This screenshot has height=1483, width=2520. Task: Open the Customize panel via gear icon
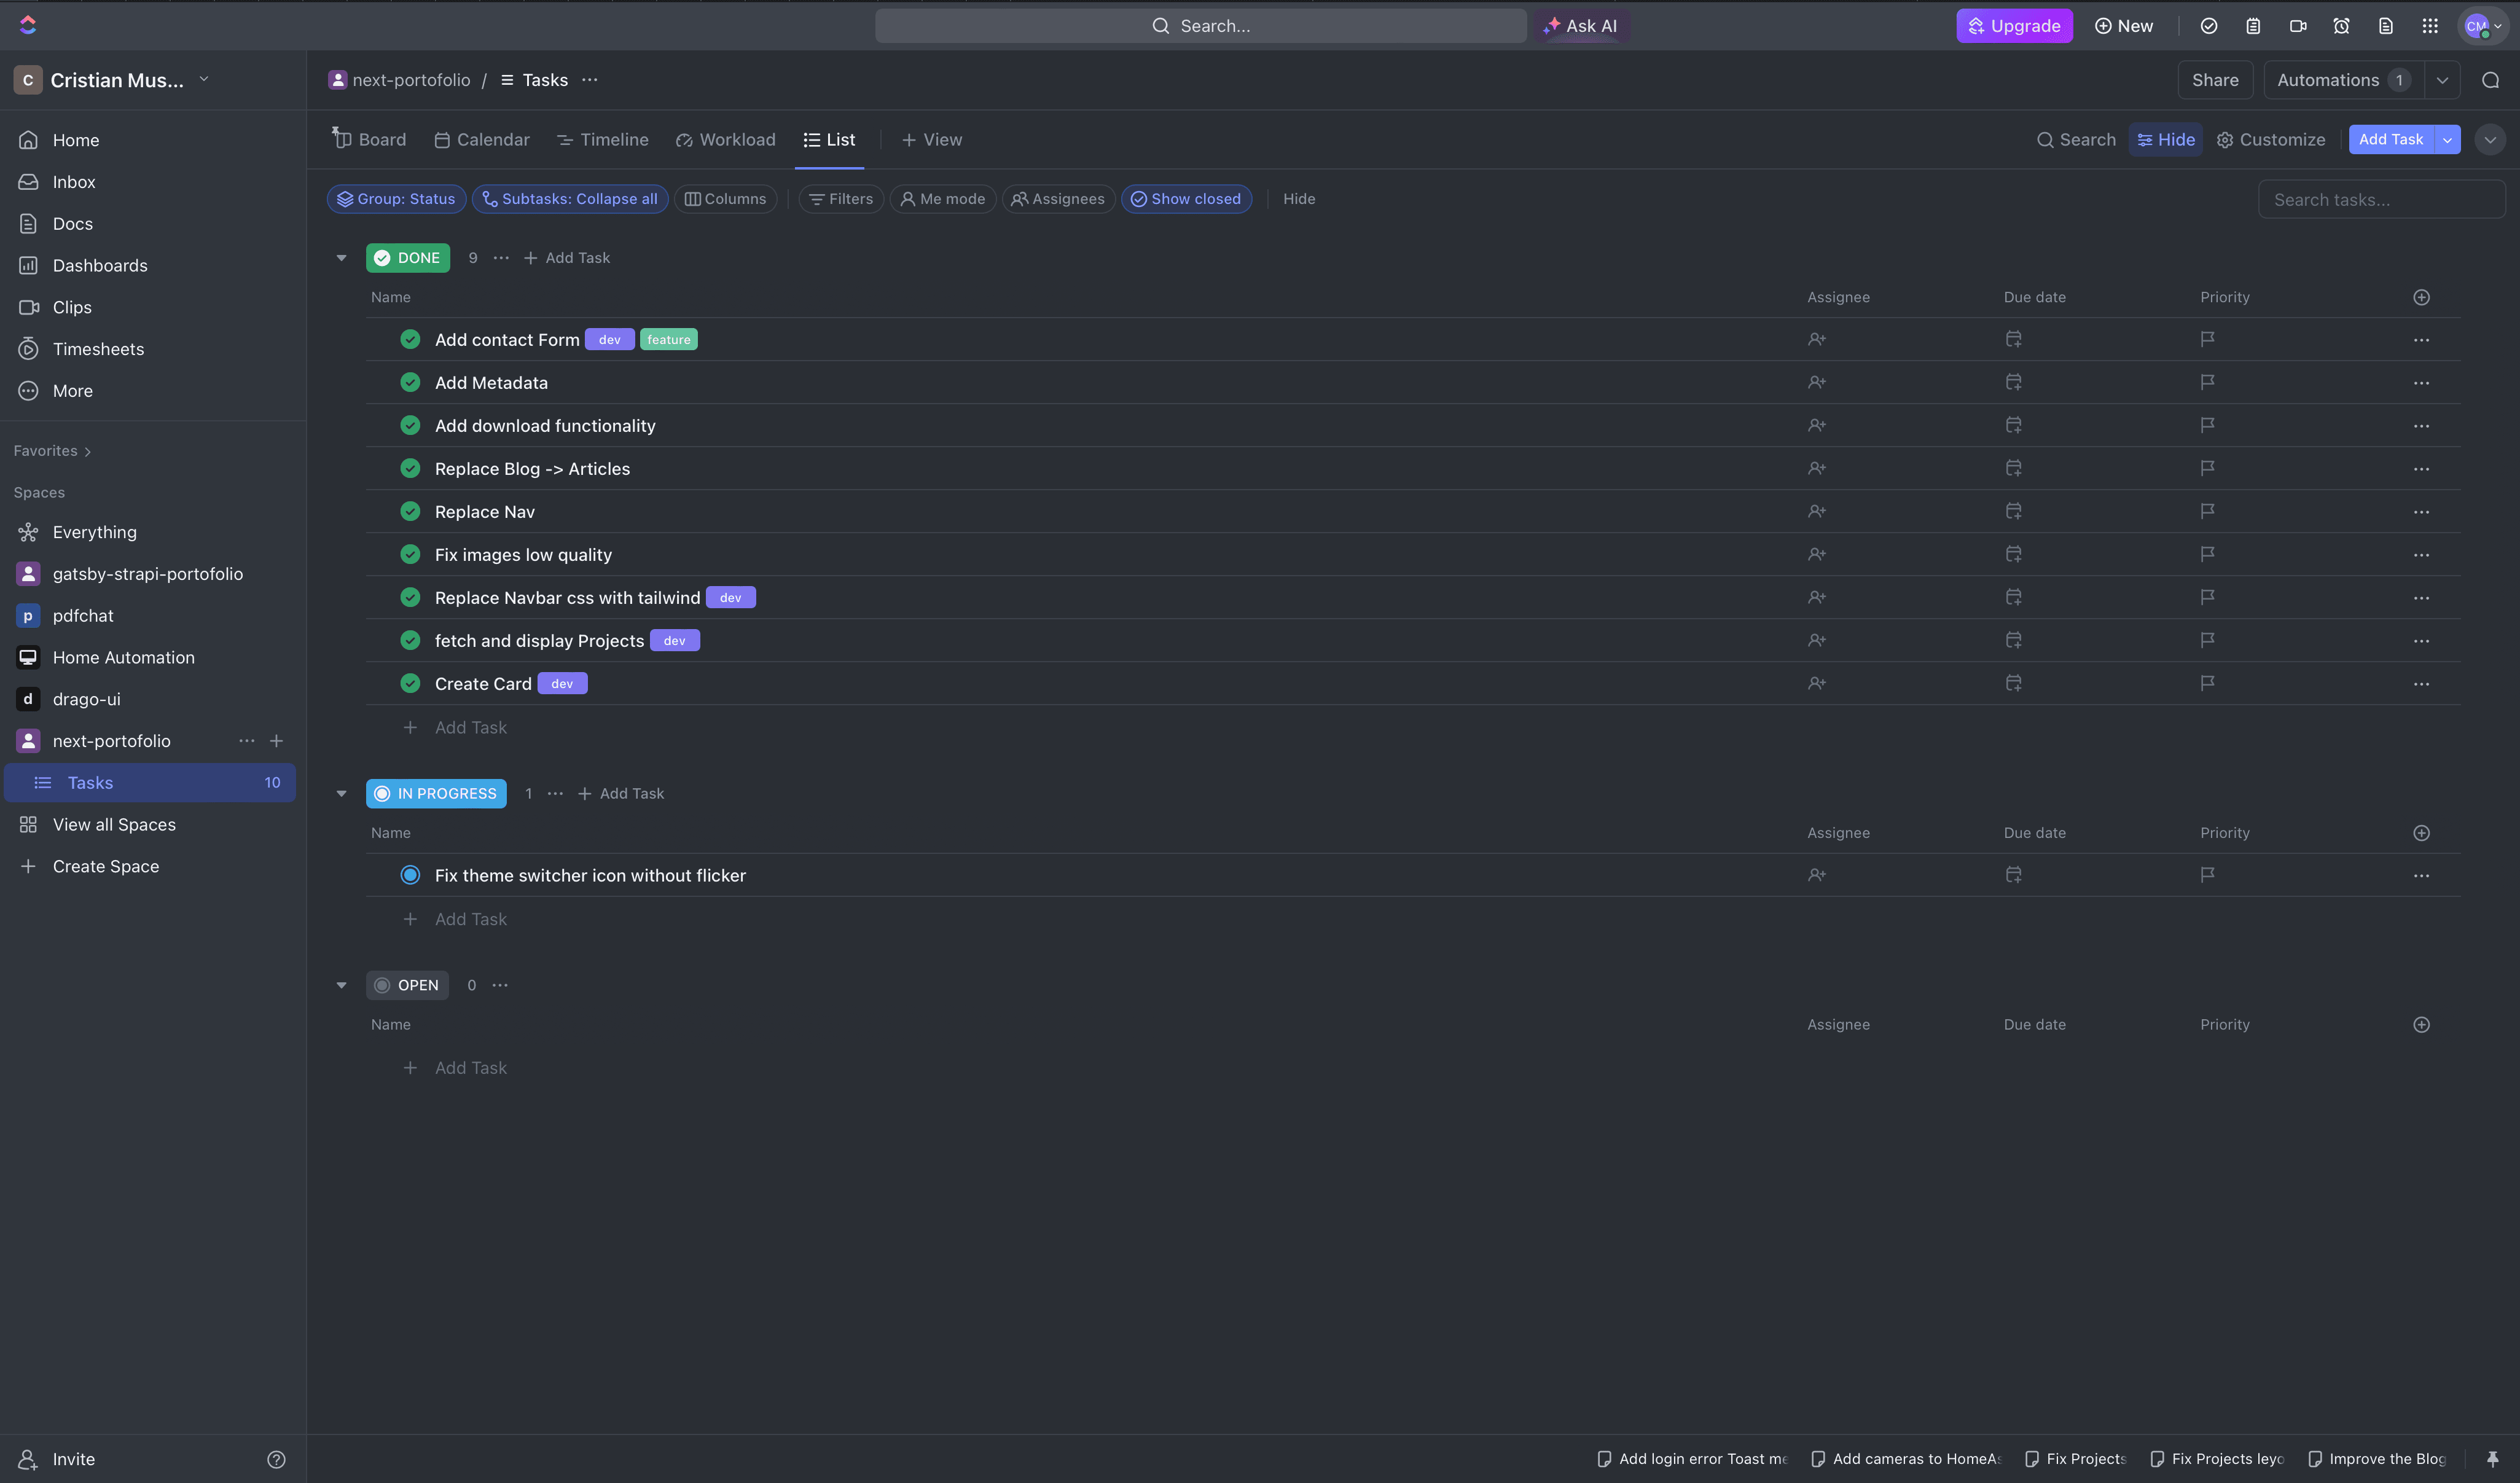click(2271, 139)
